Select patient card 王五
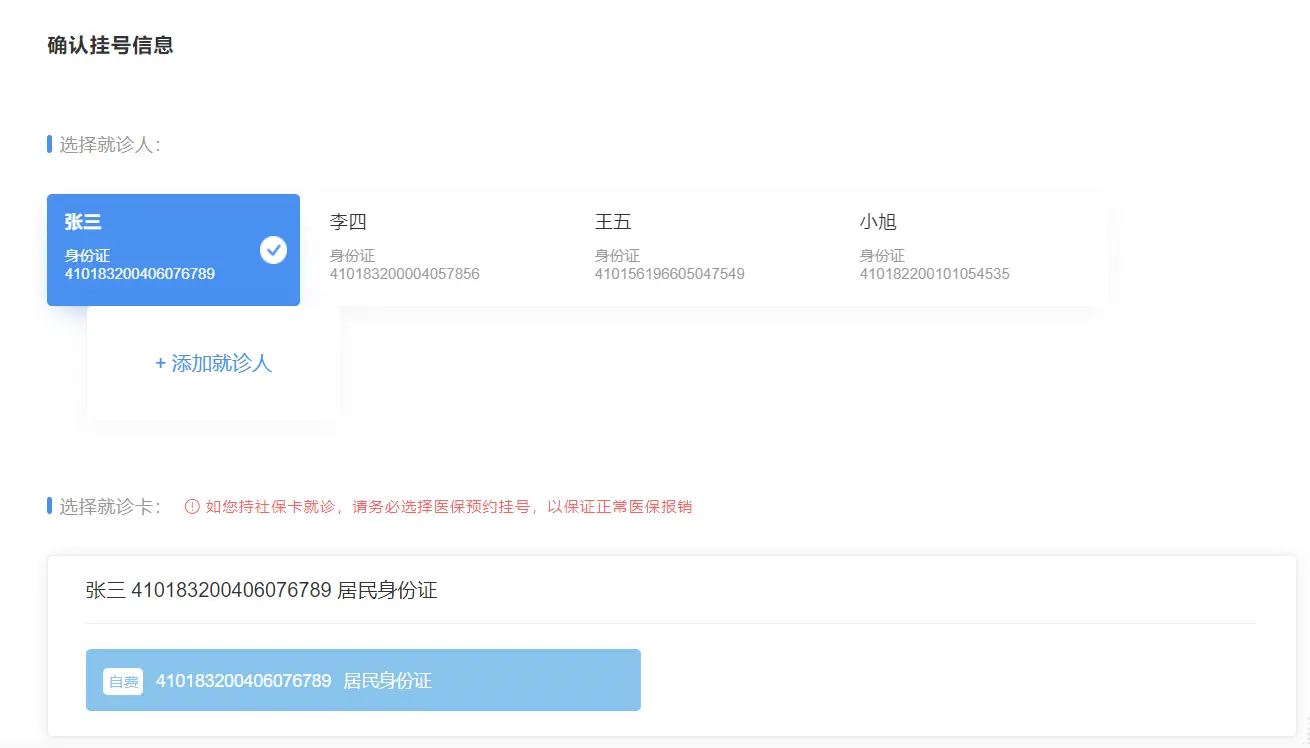Viewport: 1310px width, 748px height. [x=703, y=250]
